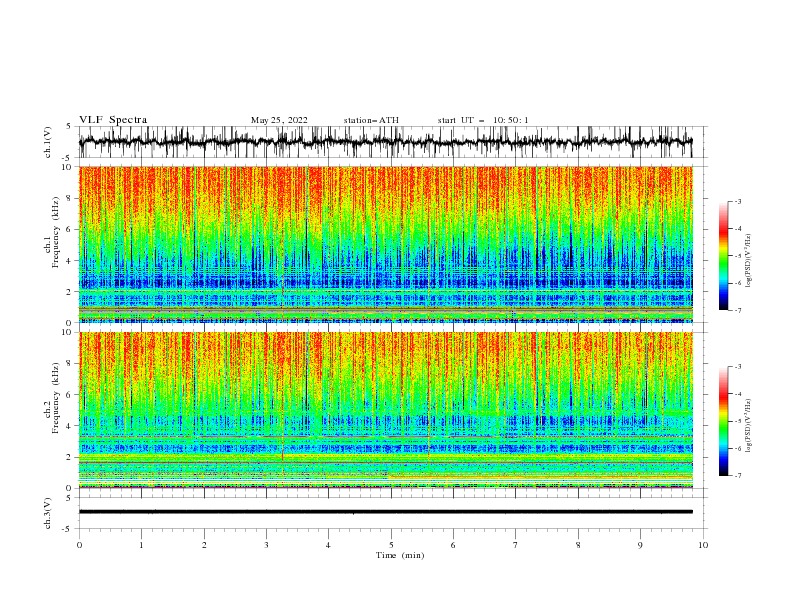The height and width of the screenshot is (612, 792).
Task: Click the ch.2 spectrogram panel
Action: pyautogui.click(x=386, y=410)
